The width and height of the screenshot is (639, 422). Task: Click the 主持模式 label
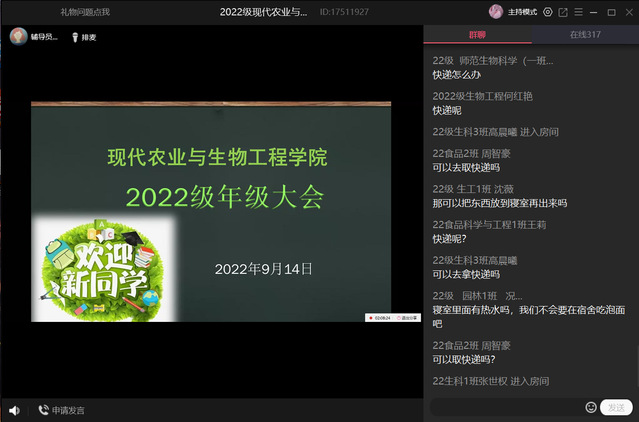point(523,12)
